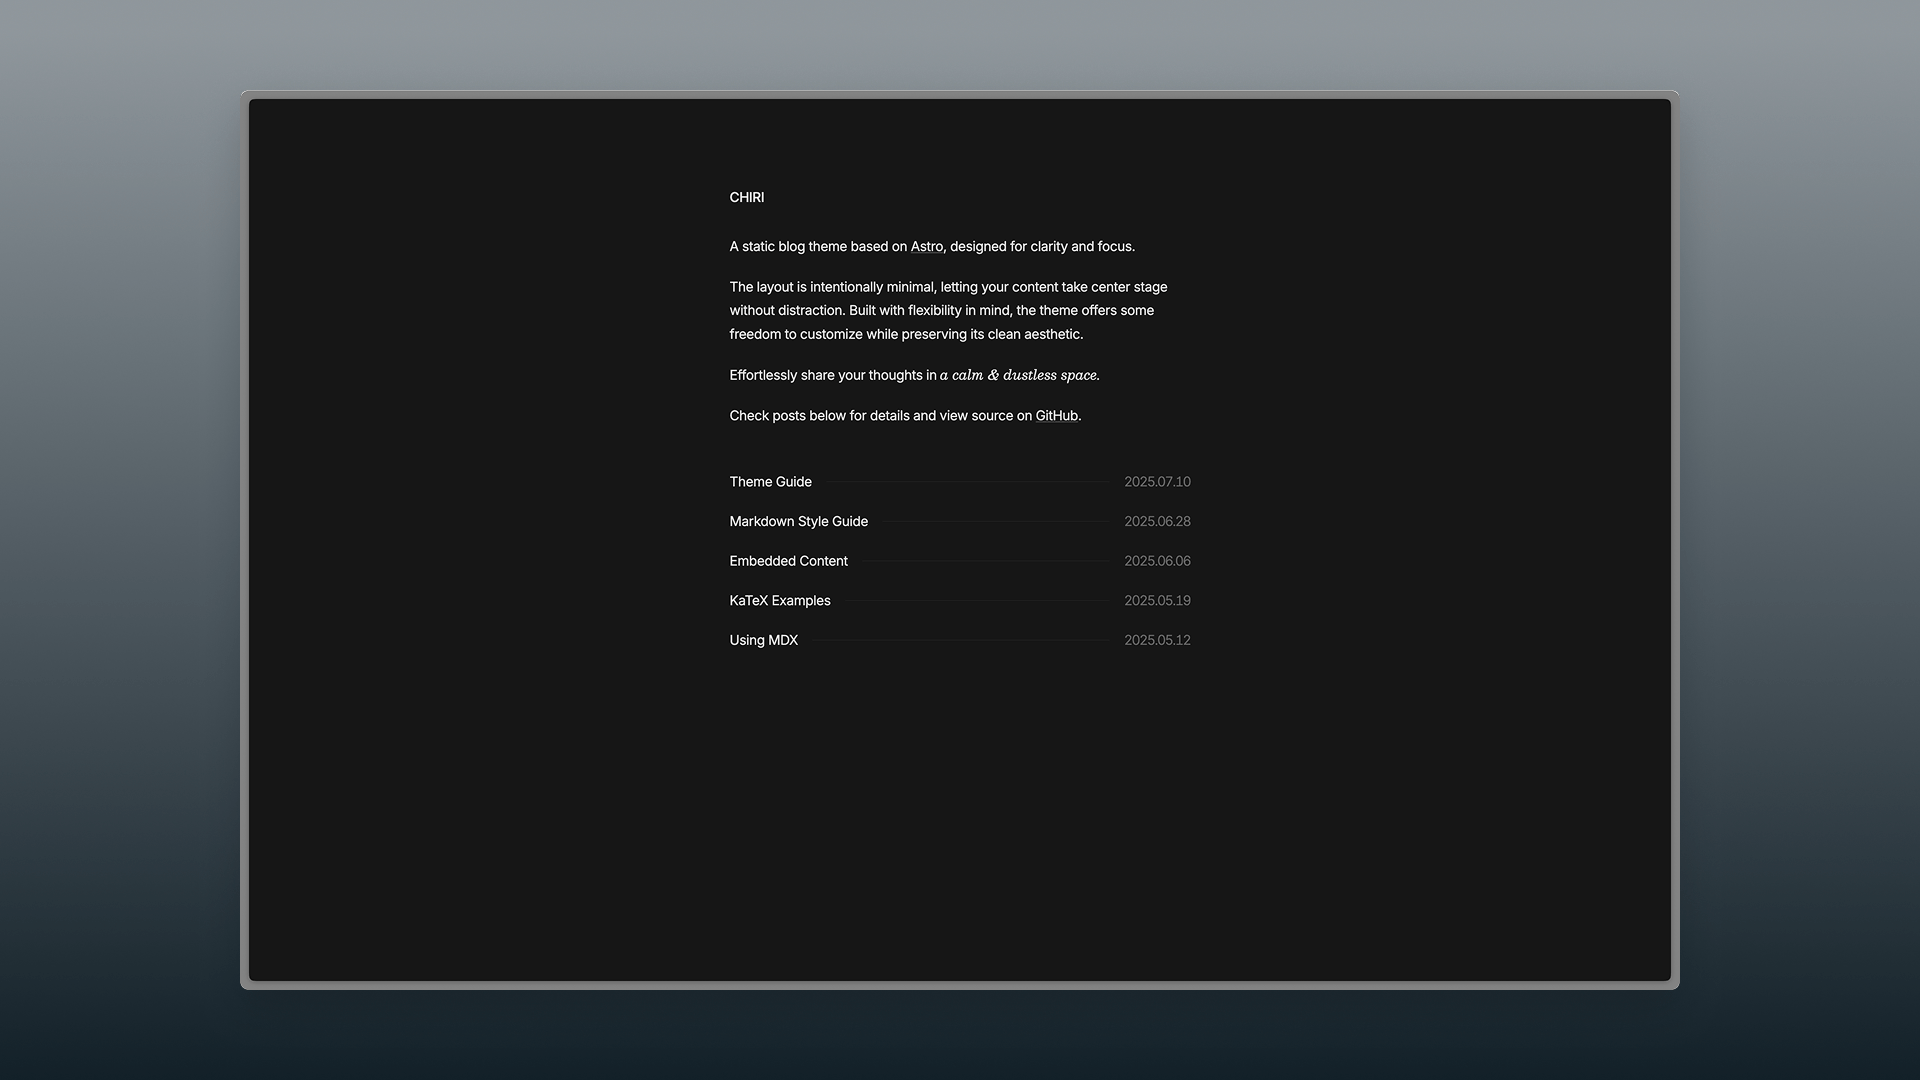Image resolution: width=1920 pixels, height=1080 pixels.
Task: Open the Theme Guide post
Action: 771,482
